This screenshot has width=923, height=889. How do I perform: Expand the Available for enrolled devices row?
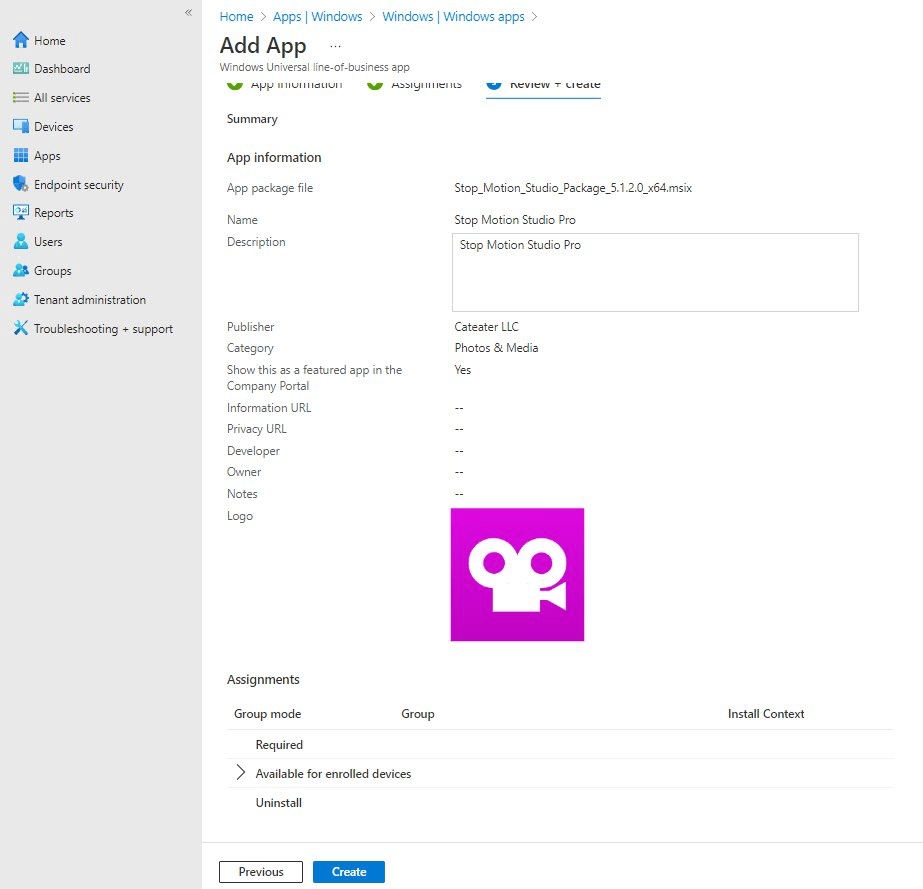coord(240,773)
